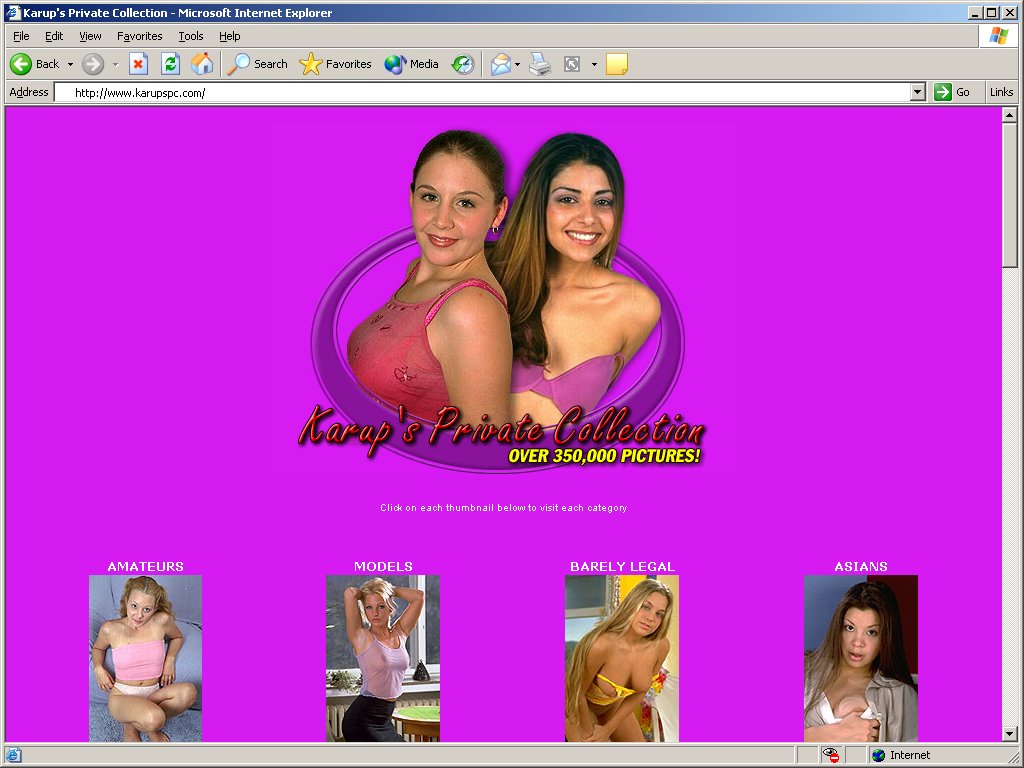Screen dimensions: 1024x768
Task: Open the Tools menu
Action: [x=191, y=36]
